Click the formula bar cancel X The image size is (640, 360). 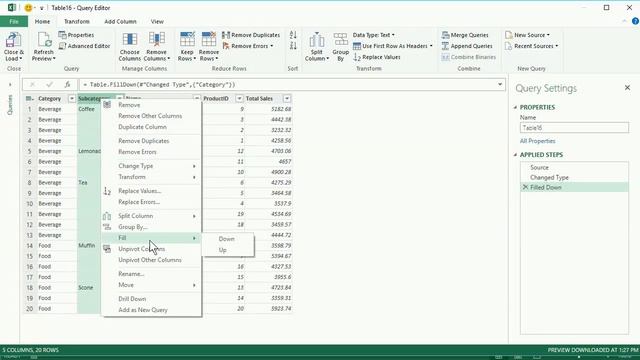point(32,84)
